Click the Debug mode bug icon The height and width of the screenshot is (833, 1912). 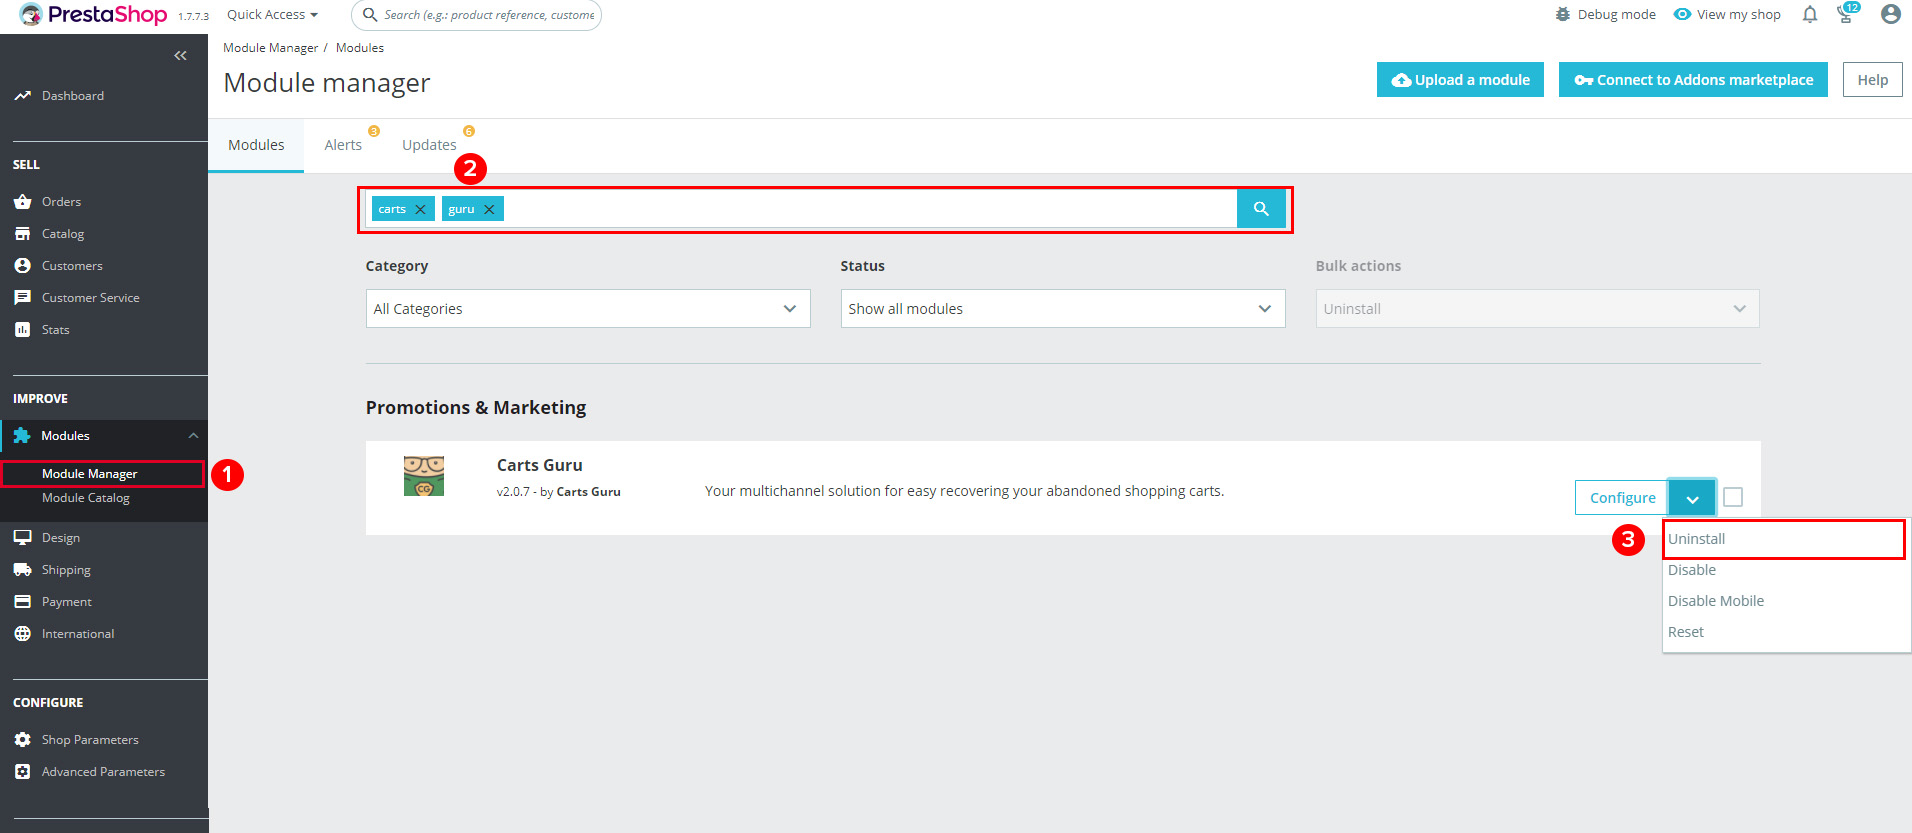pos(1563,15)
